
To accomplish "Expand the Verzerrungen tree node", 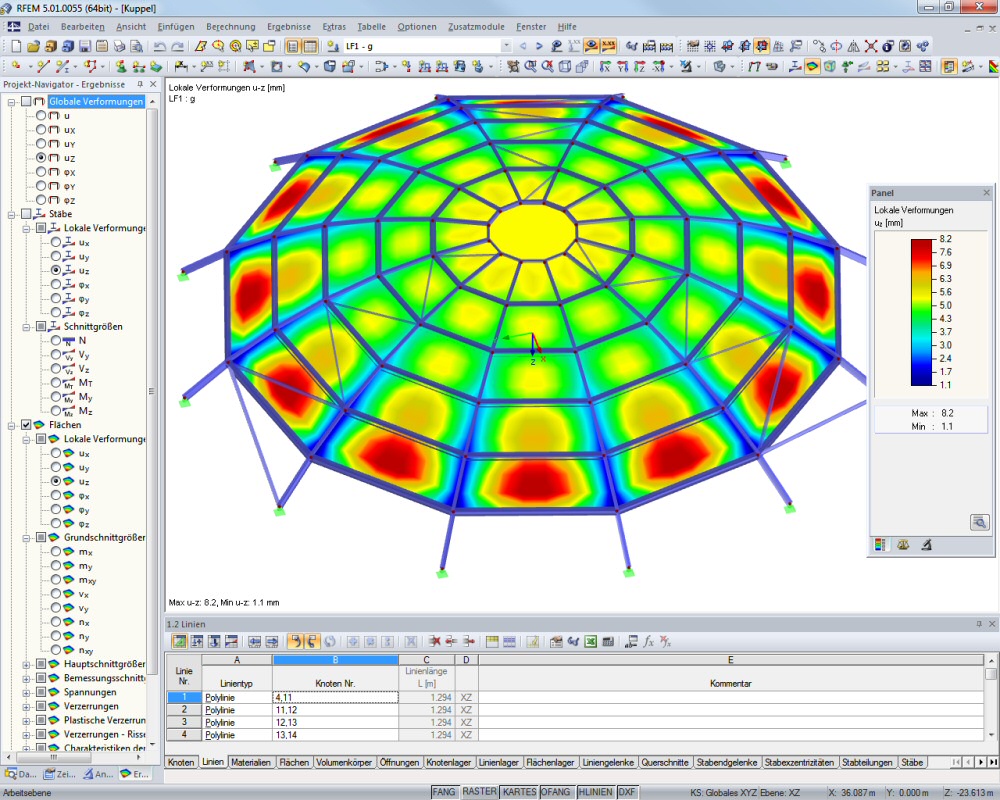I will 26,707.
